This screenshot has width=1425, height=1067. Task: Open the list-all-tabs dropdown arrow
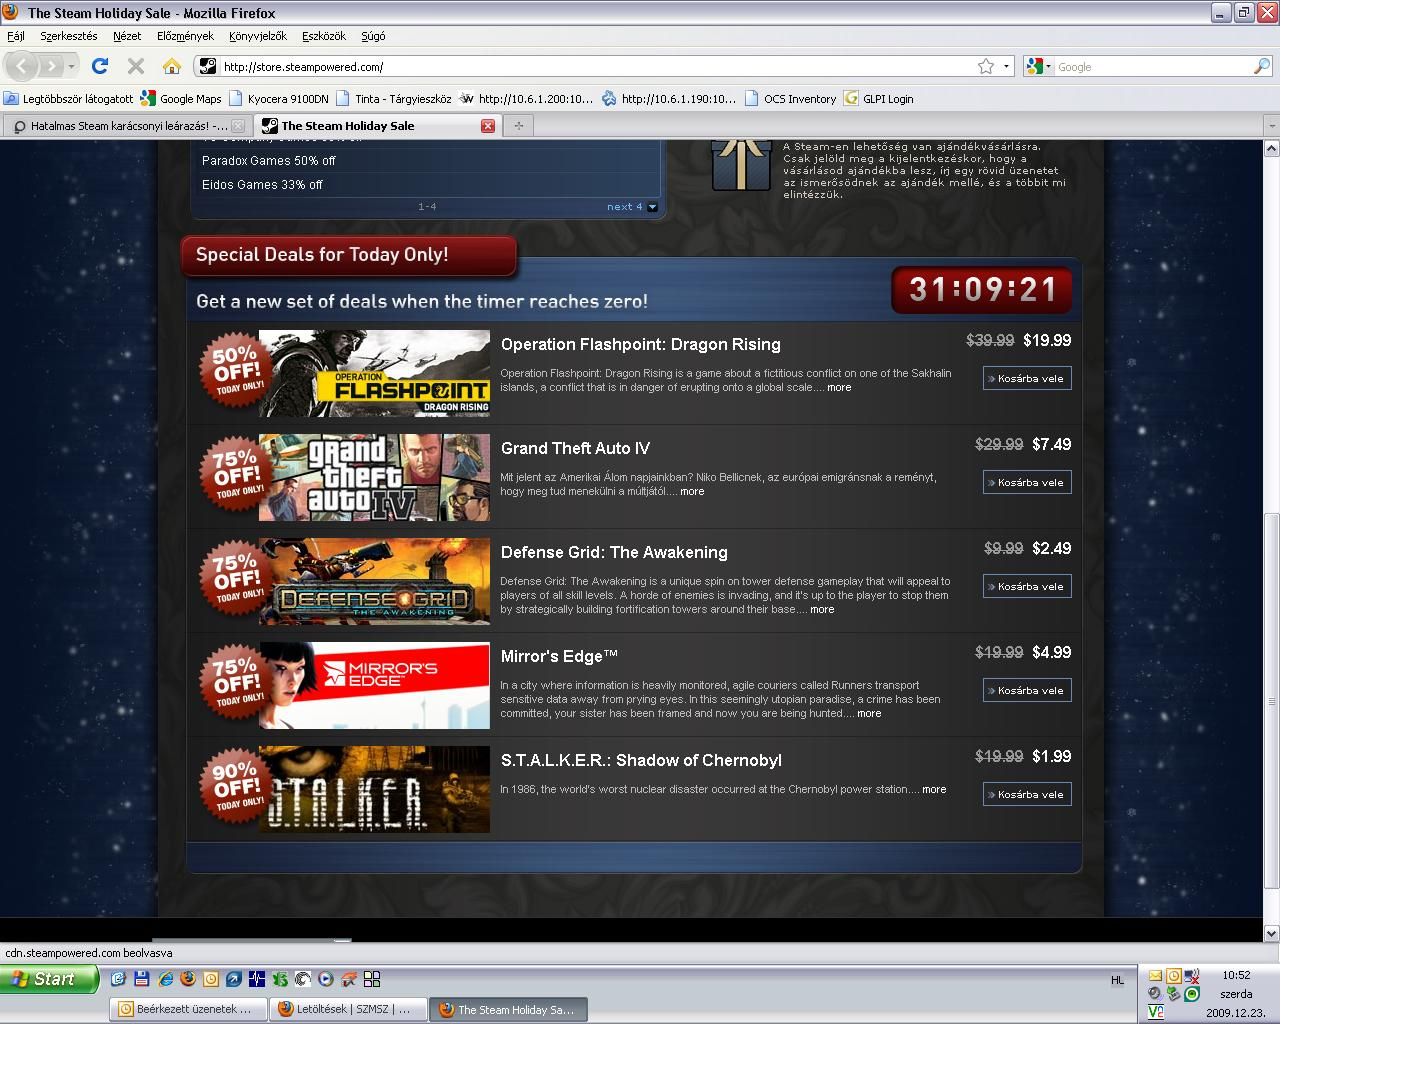click(1271, 126)
